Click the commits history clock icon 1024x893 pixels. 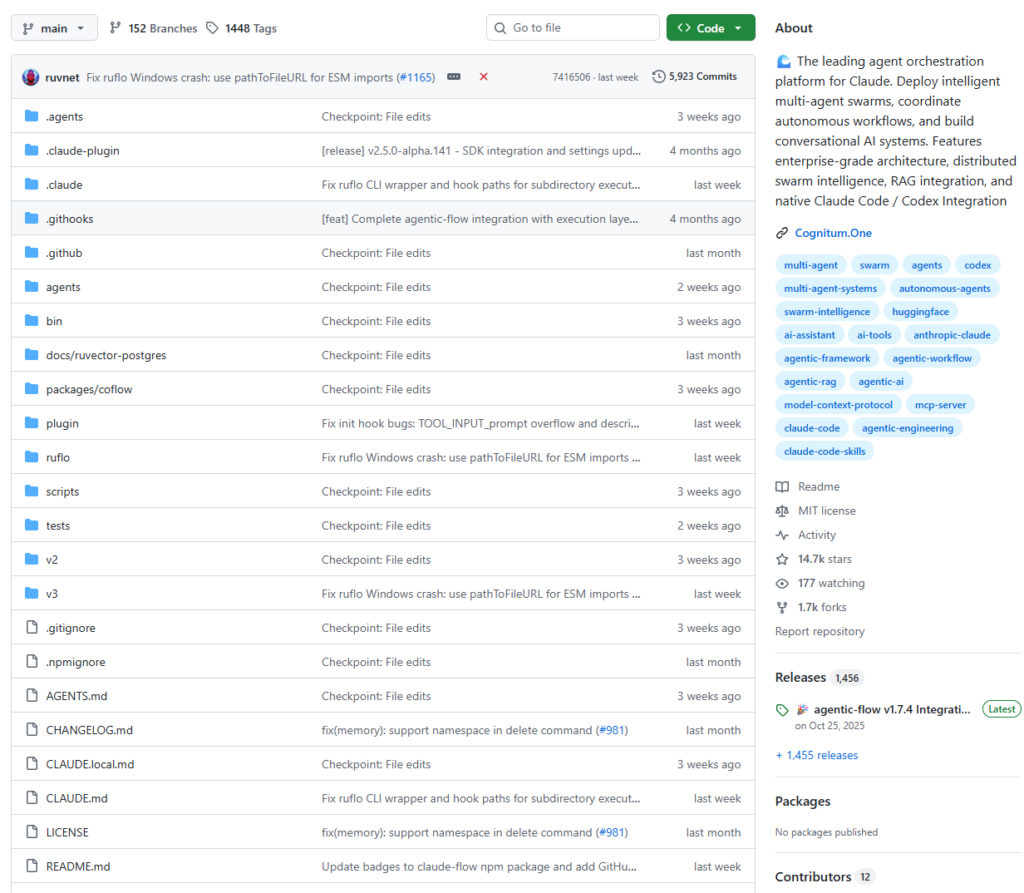[x=658, y=77]
